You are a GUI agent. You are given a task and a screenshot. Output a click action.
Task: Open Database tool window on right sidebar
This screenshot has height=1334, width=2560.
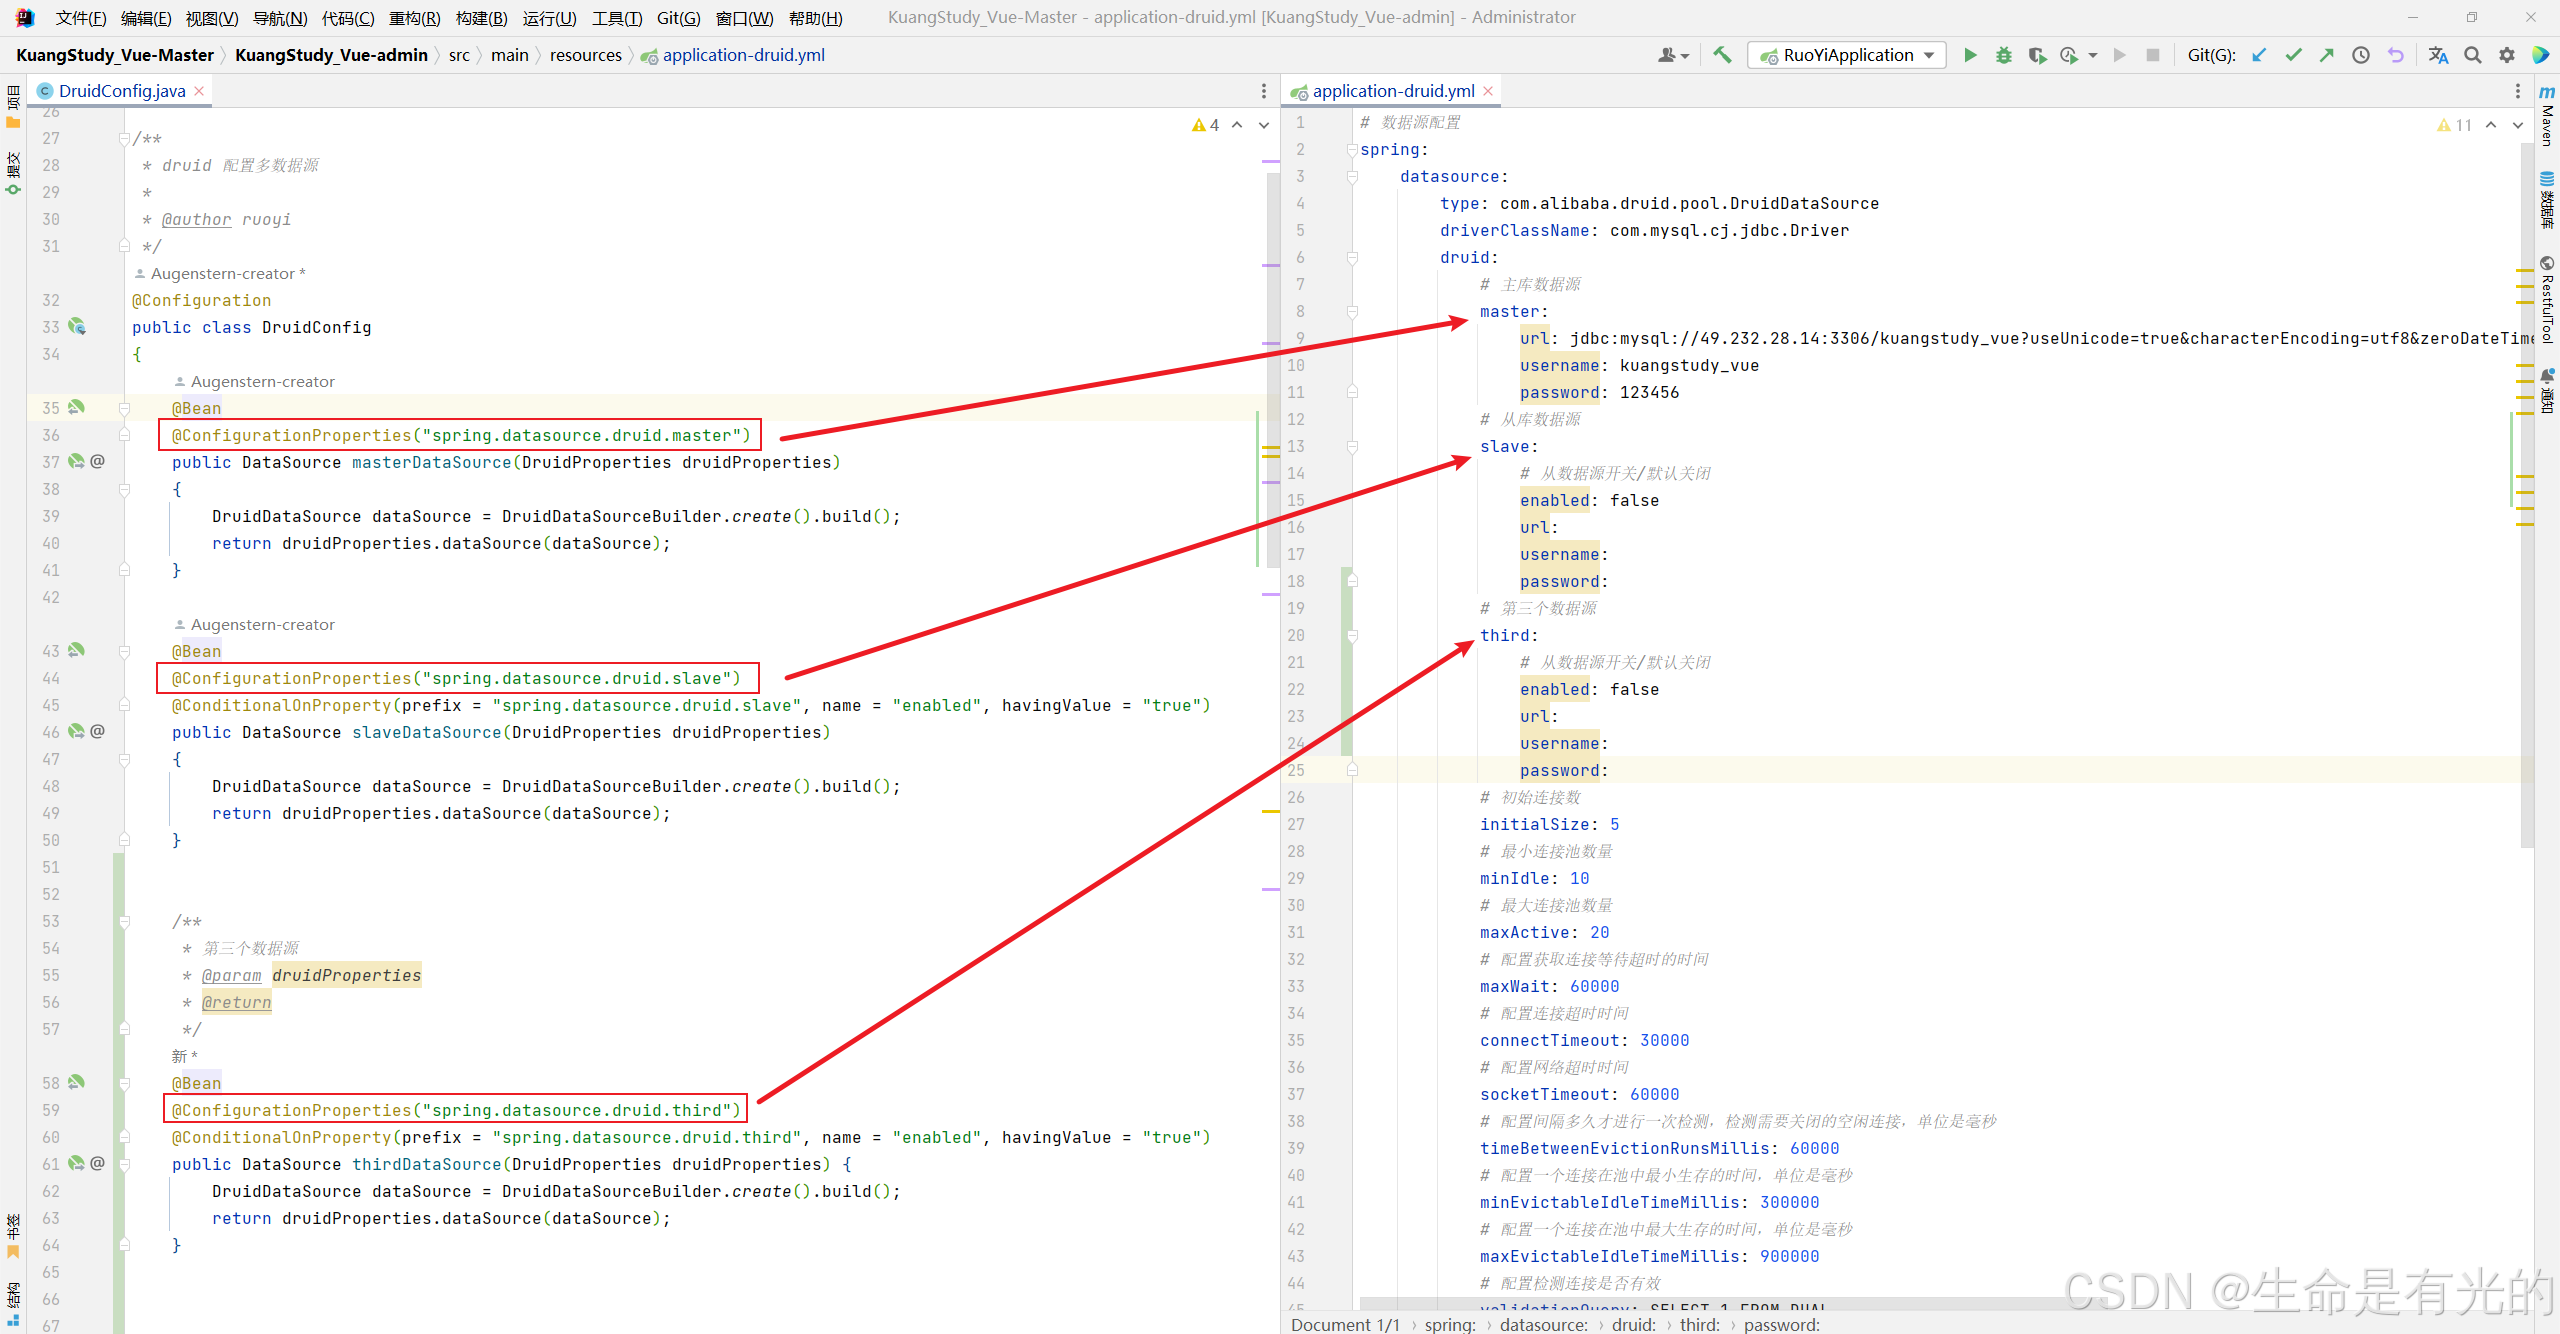(2547, 200)
